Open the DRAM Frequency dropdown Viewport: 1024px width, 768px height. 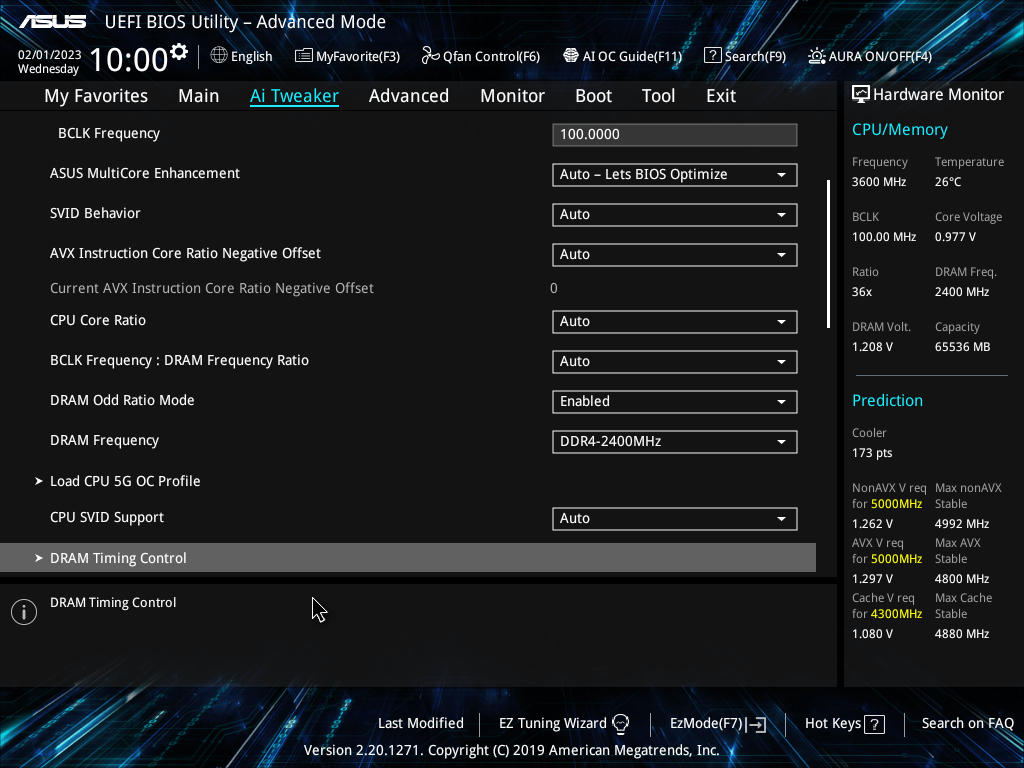click(675, 441)
